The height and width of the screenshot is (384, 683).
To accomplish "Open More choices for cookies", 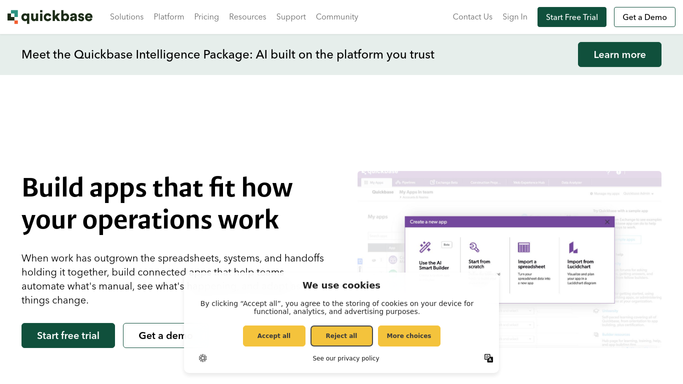I will [409, 336].
